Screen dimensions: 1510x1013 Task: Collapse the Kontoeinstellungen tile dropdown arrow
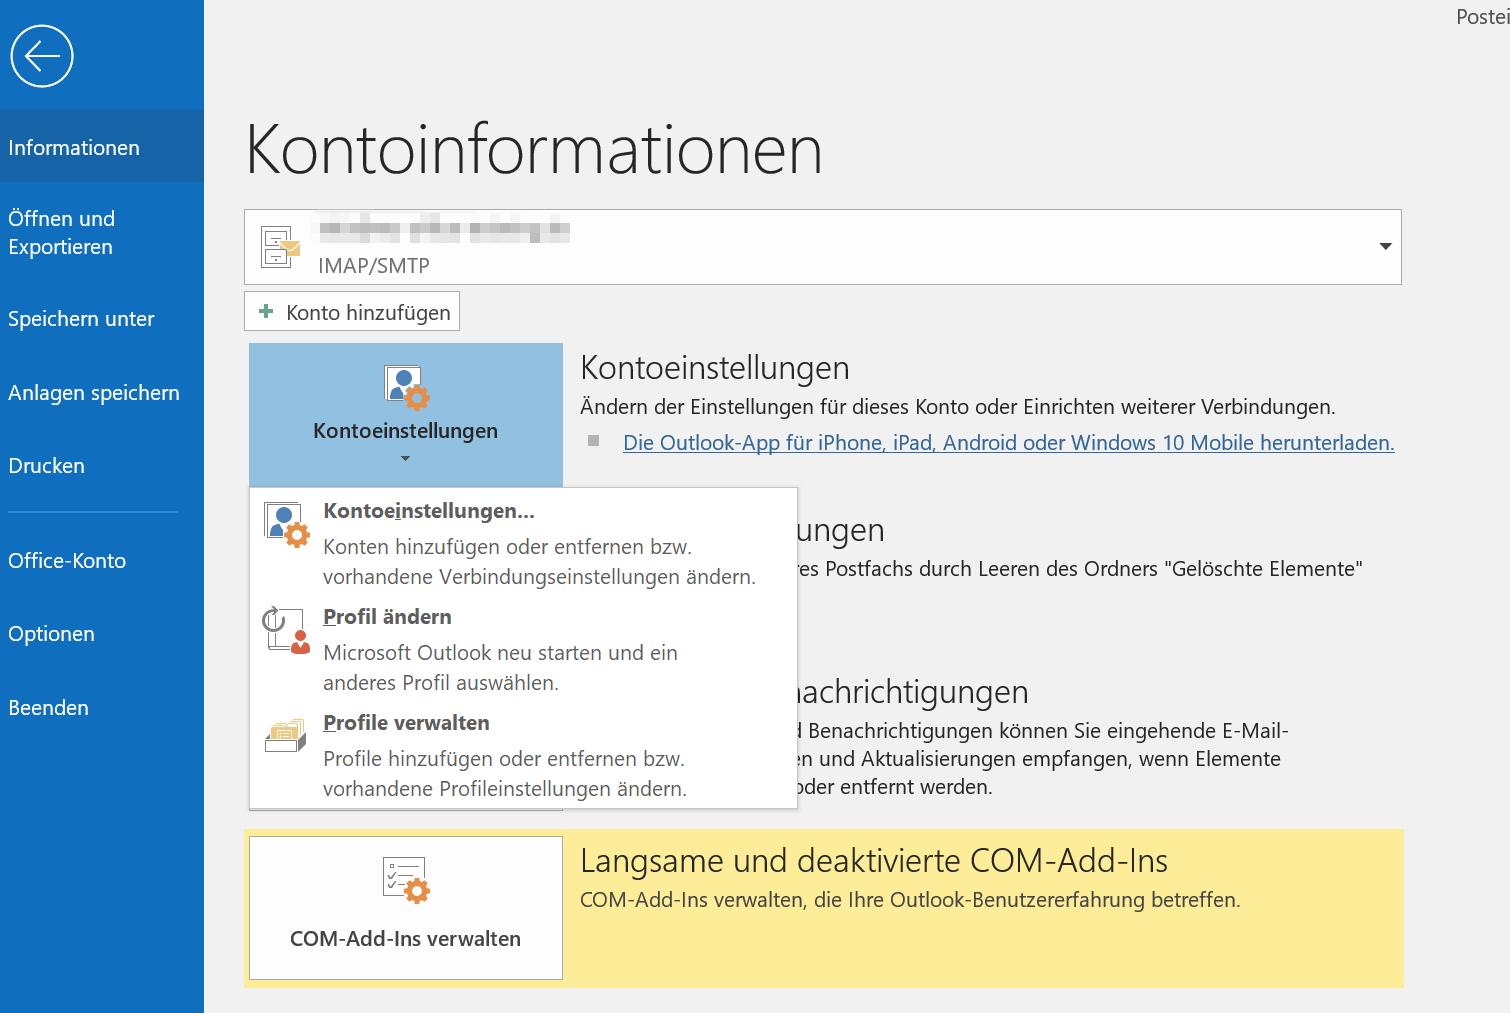click(405, 459)
